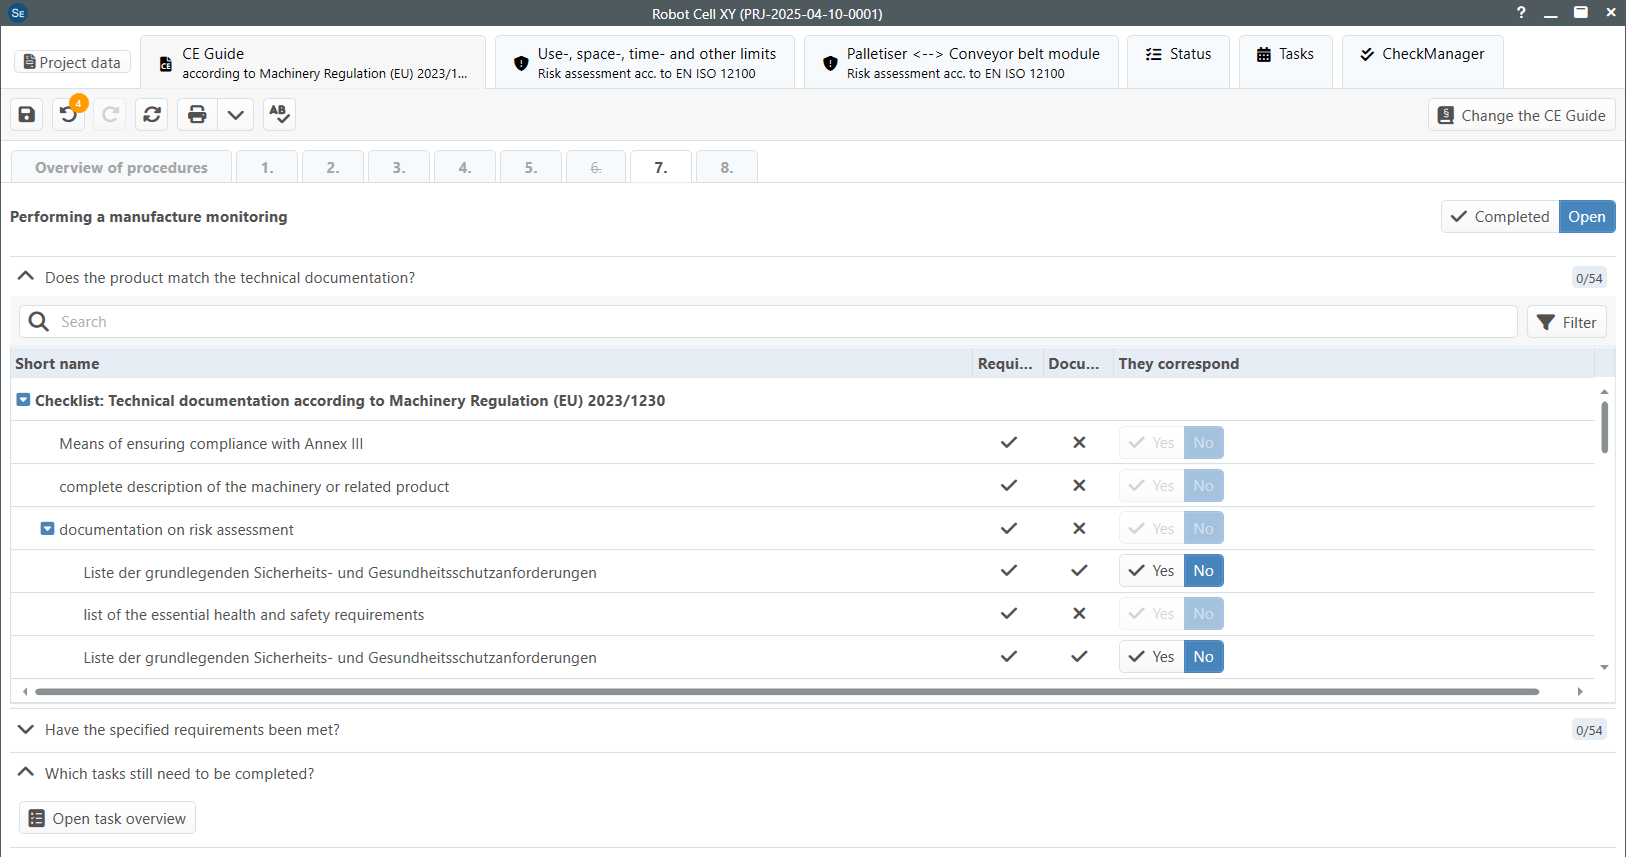Mark the procedure step as Completed
This screenshot has width=1626, height=857.
point(1500,217)
